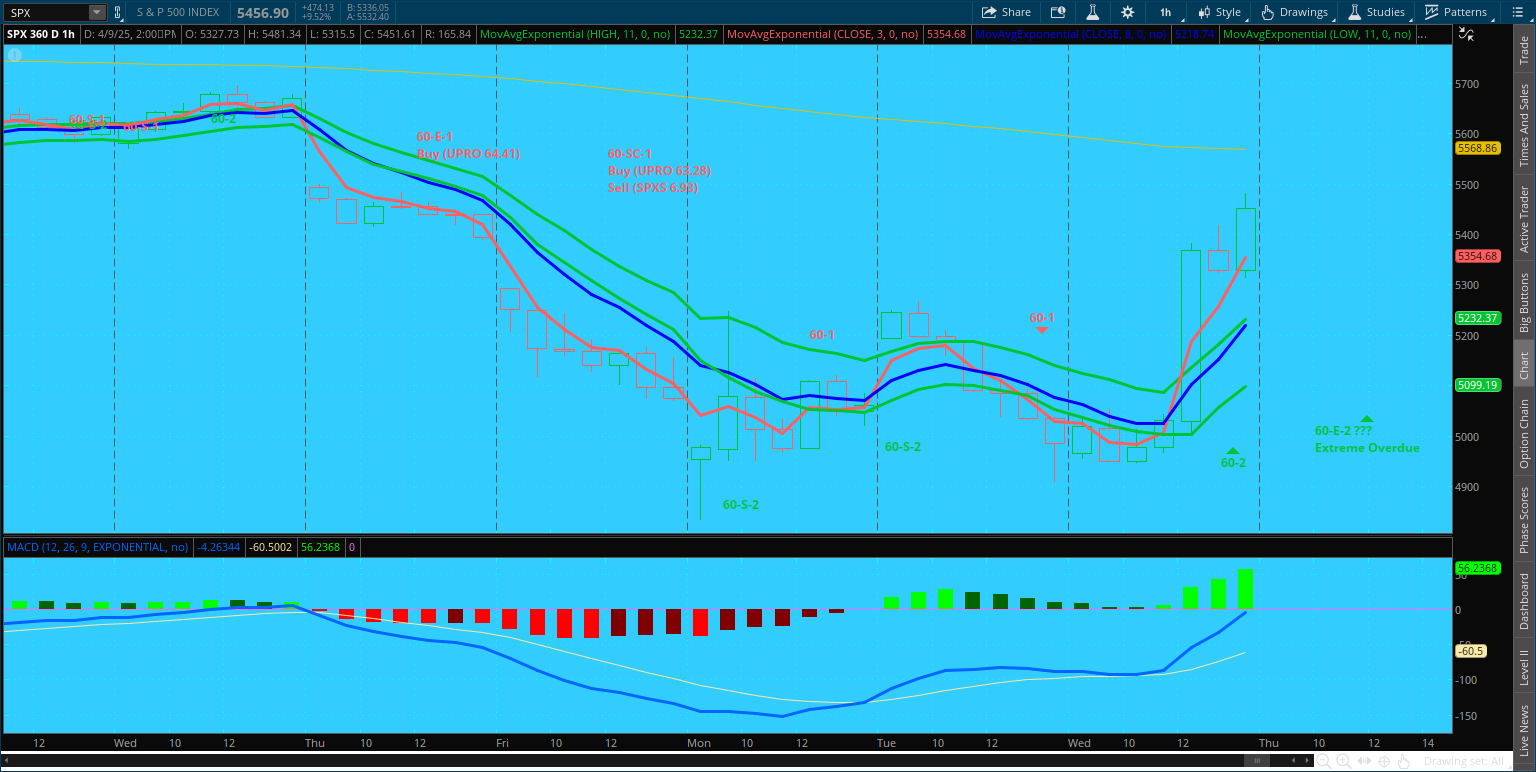The image size is (1536, 772).
Task: Open chart settings gear icon
Action: 1128,12
